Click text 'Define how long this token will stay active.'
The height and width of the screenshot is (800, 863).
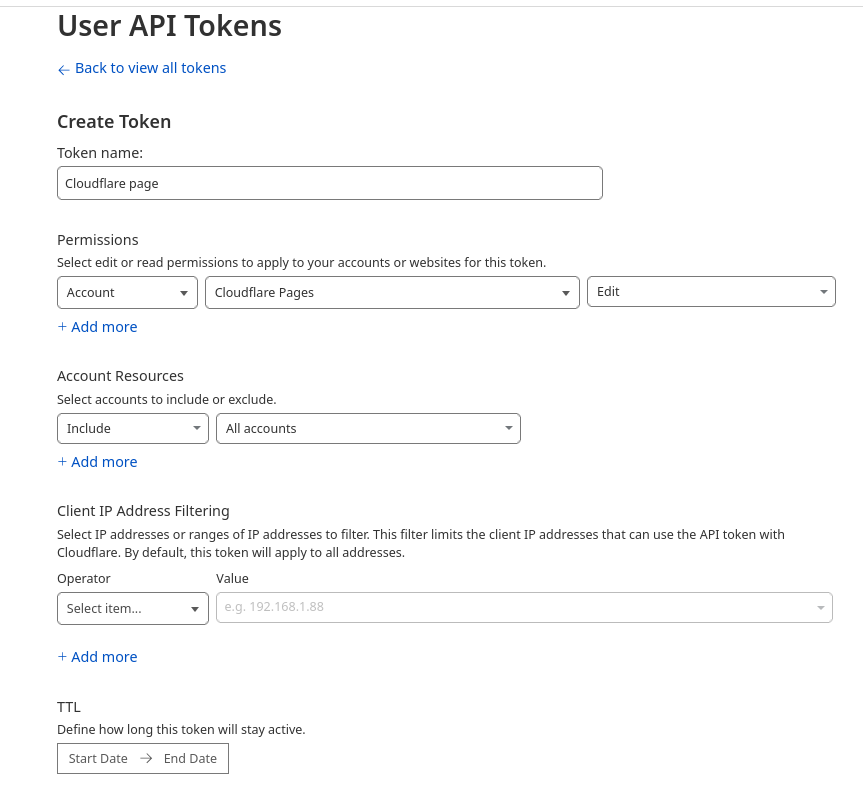tap(181, 730)
